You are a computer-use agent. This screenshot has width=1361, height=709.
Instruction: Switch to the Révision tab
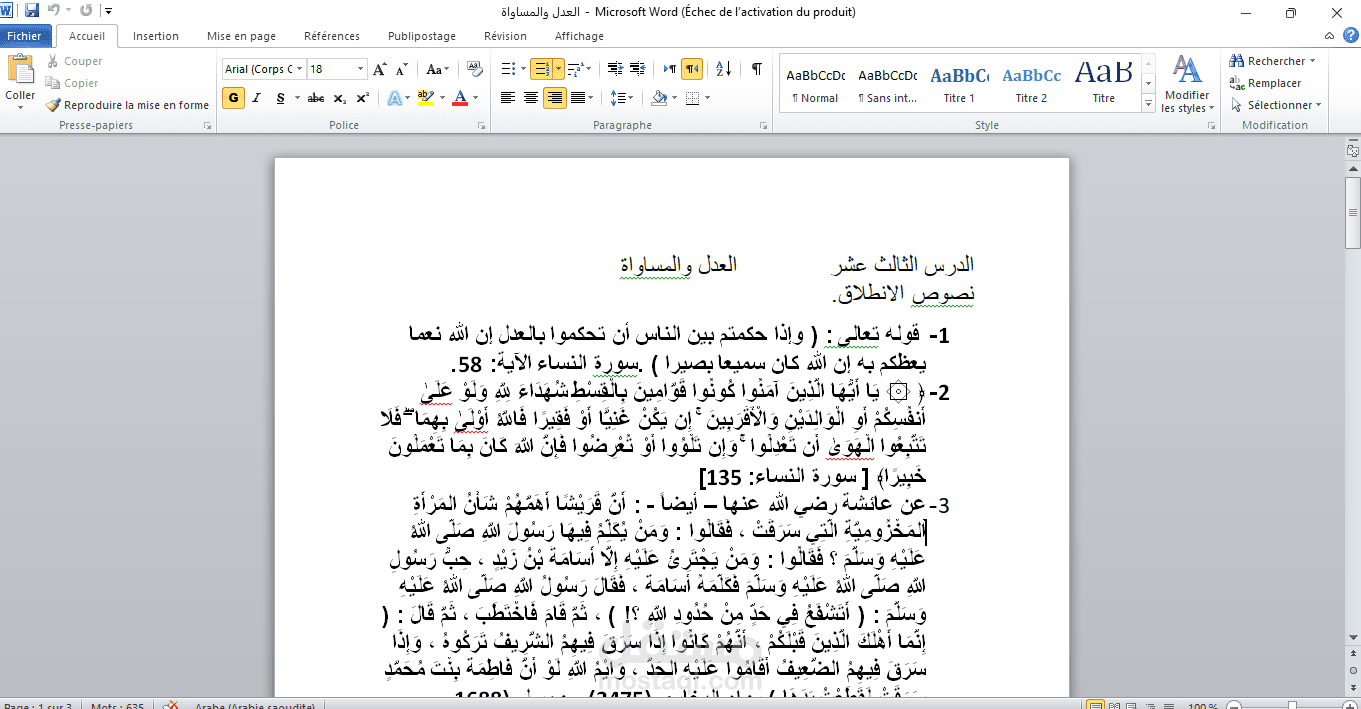pos(505,36)
